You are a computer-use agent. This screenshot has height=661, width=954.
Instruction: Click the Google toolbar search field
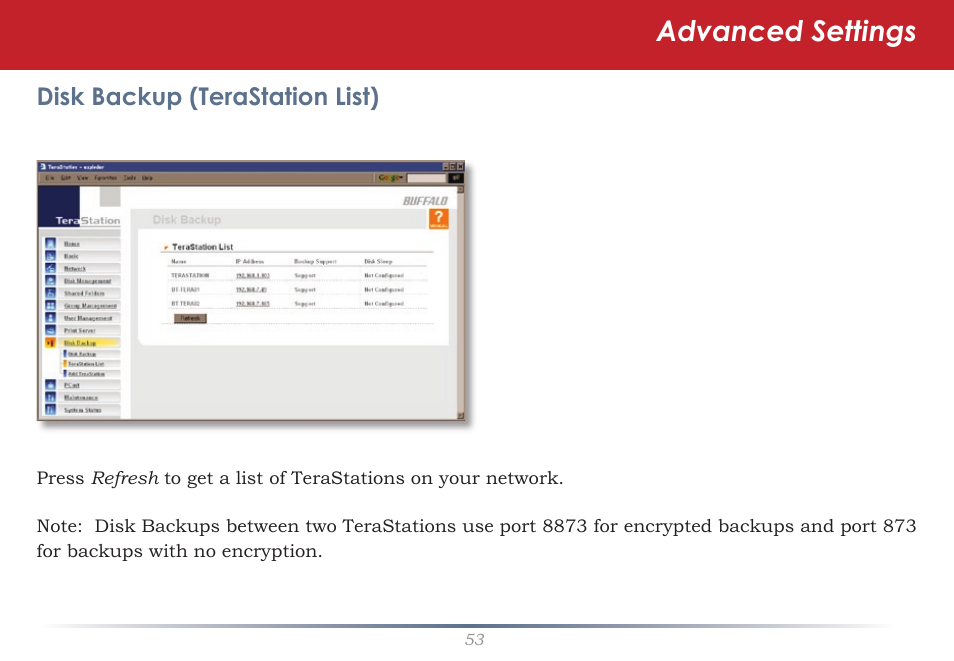point(427,178)
